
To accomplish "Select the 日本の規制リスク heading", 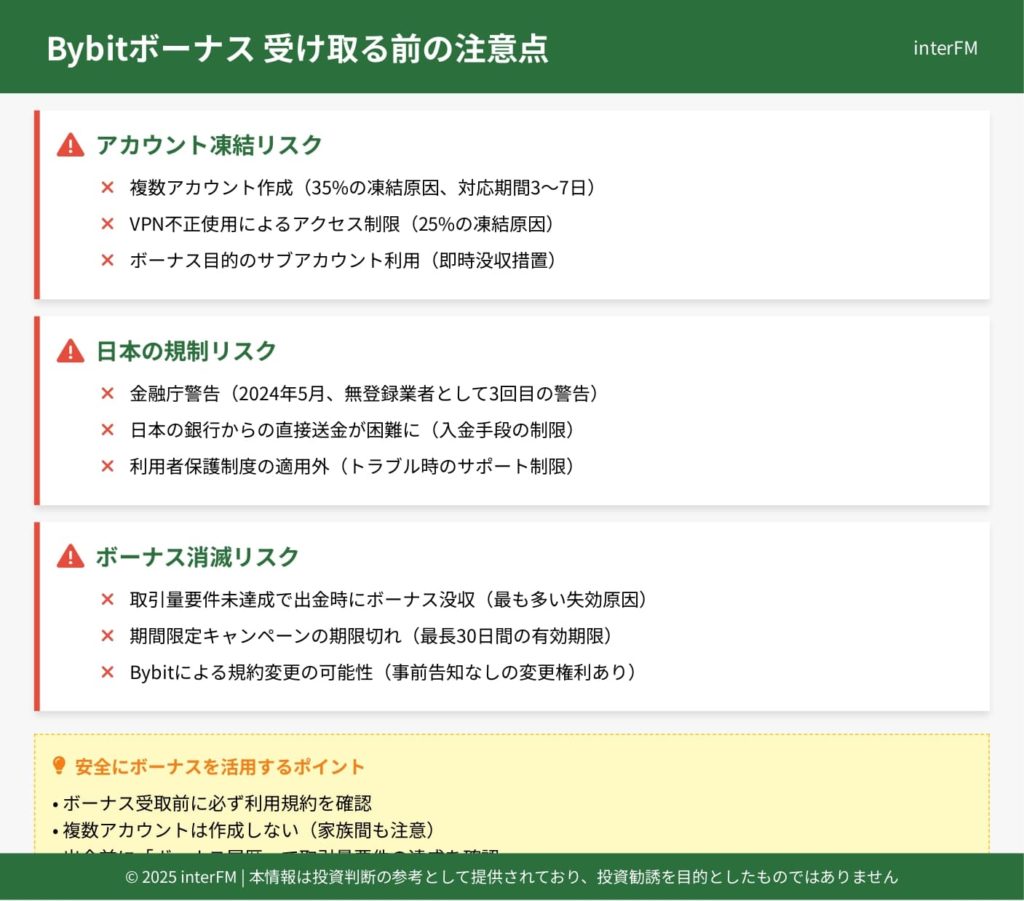I will tap(186, 351).
